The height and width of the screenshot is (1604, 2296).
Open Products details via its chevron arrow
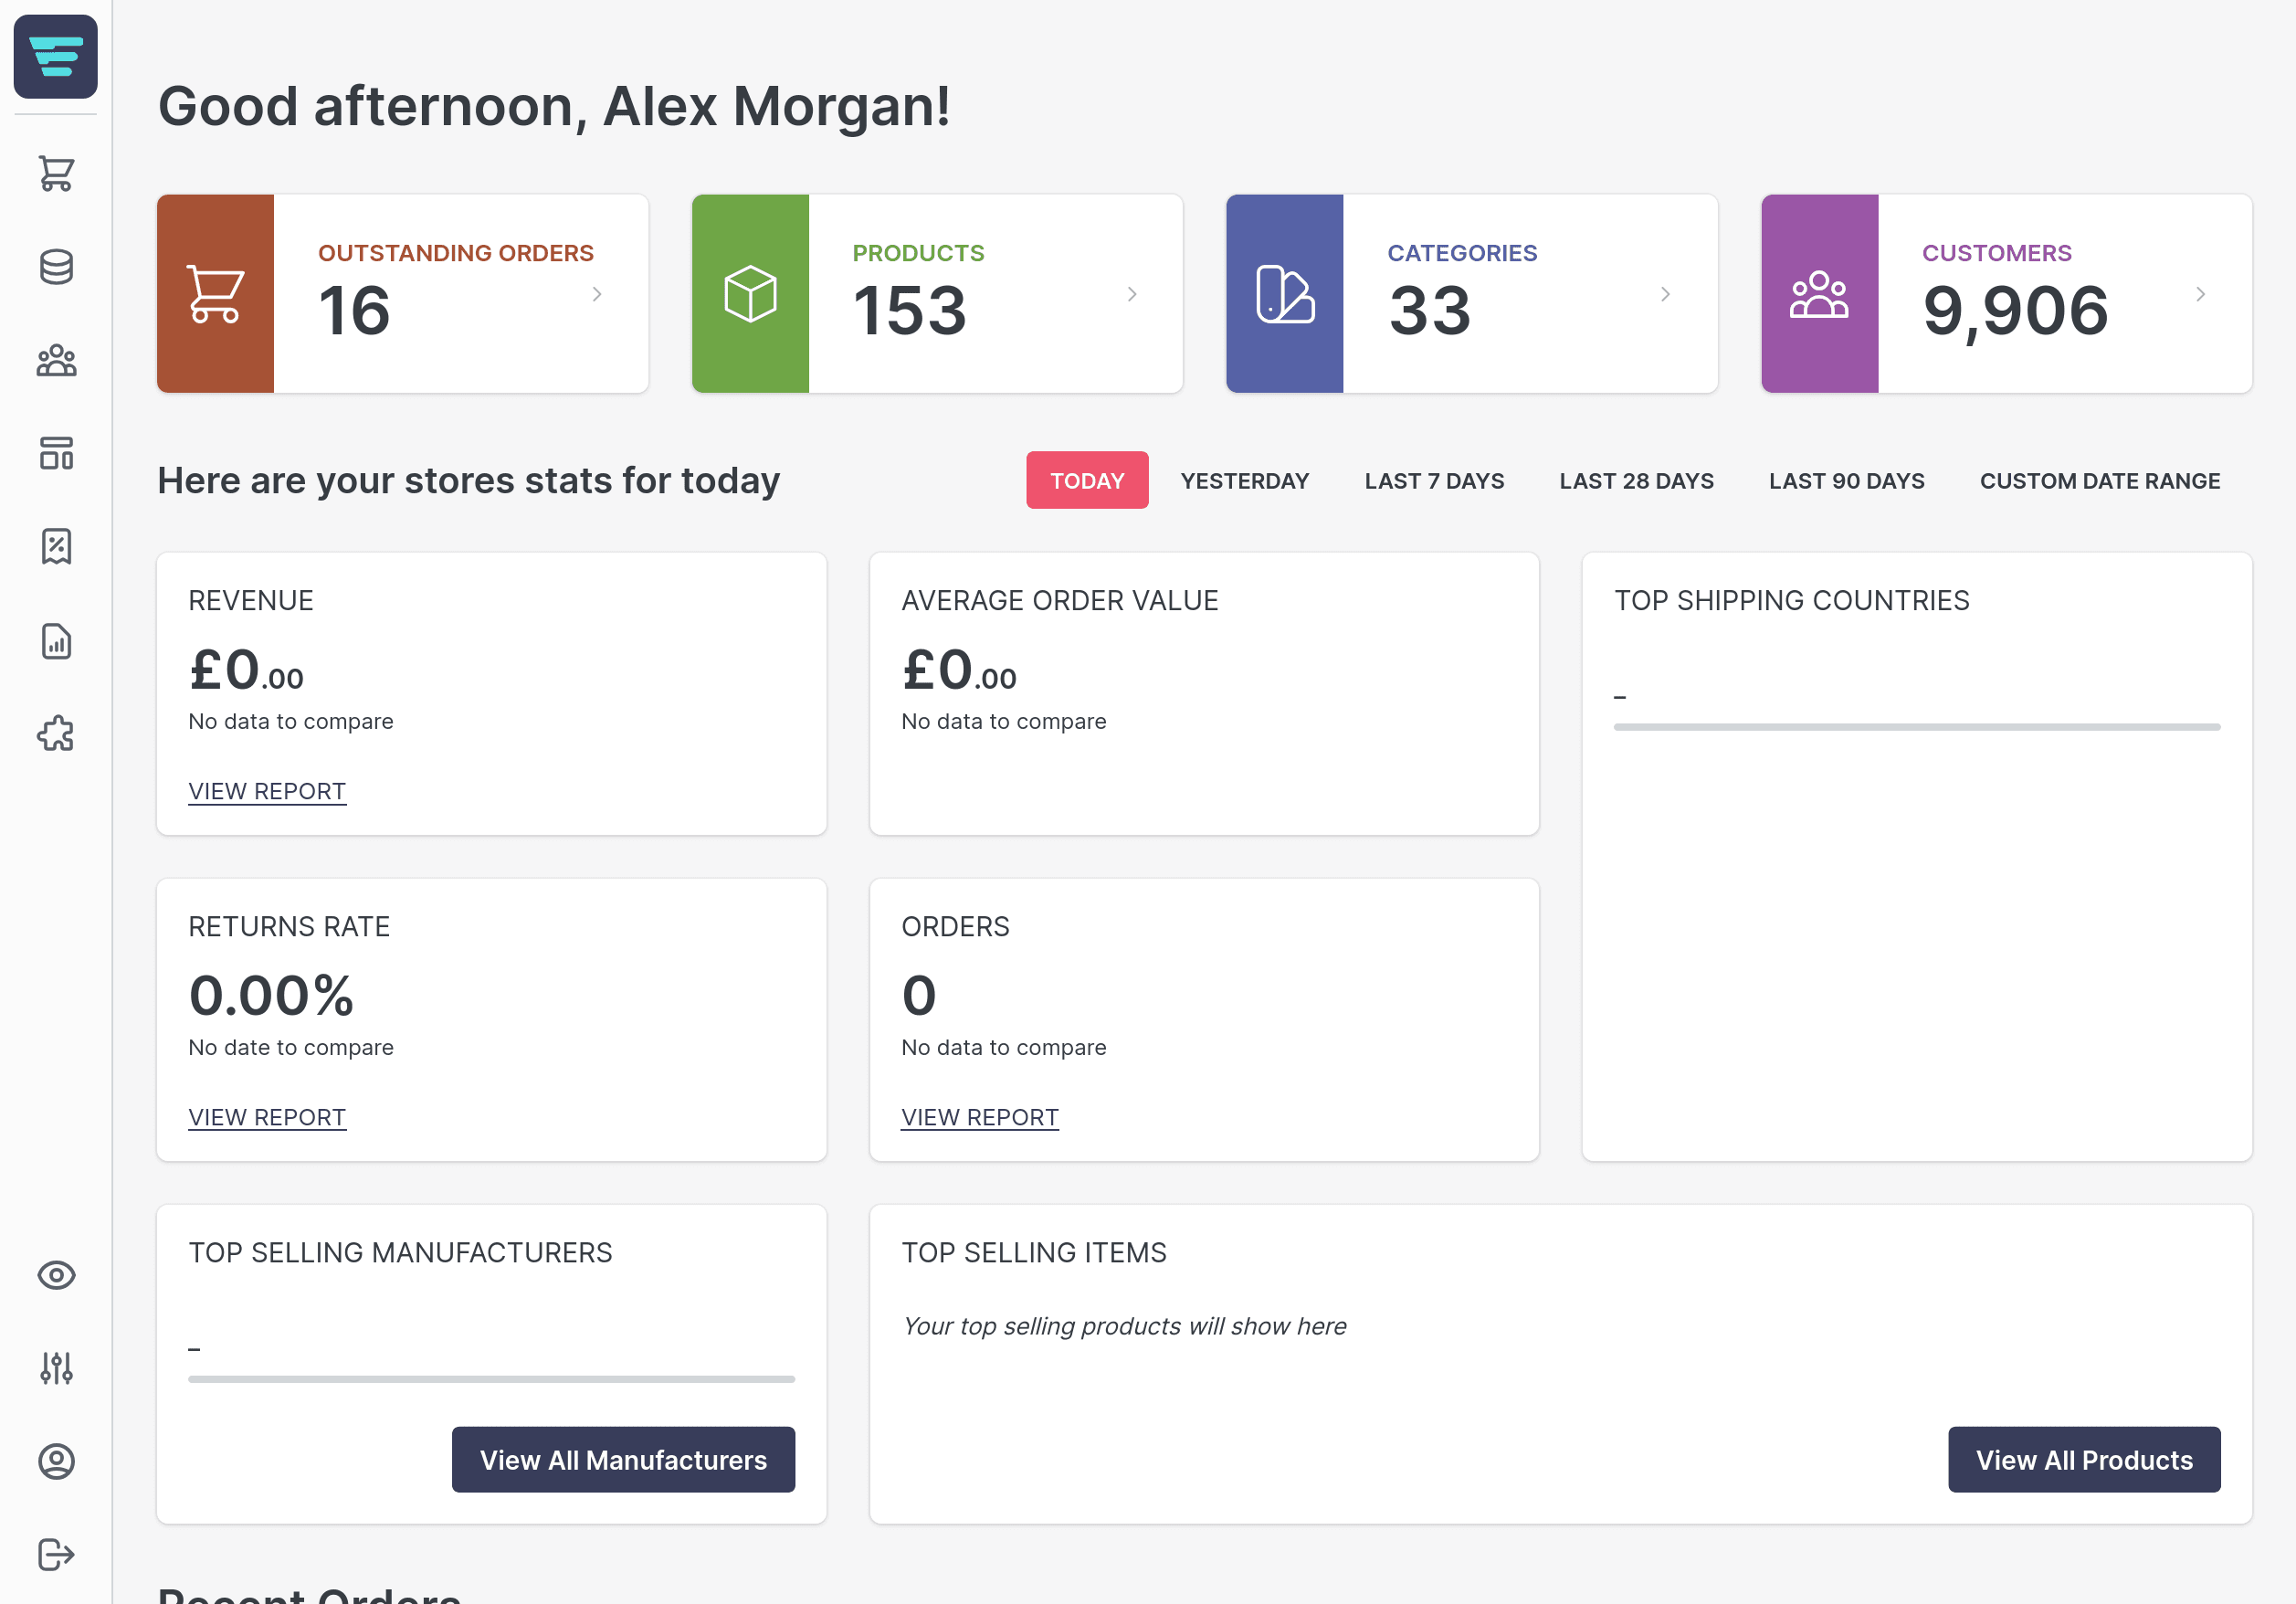point(1132,294)
